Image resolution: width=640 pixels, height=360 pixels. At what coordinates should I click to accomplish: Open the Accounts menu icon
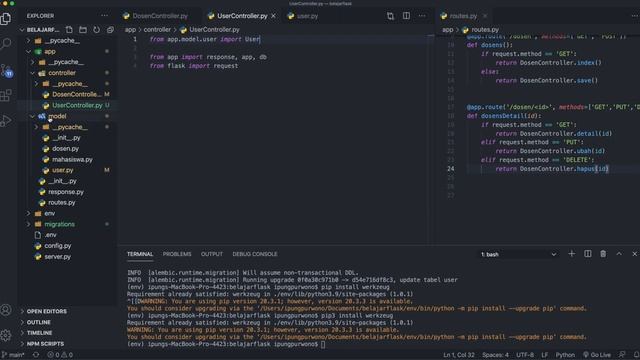click(x=6, y=310)
